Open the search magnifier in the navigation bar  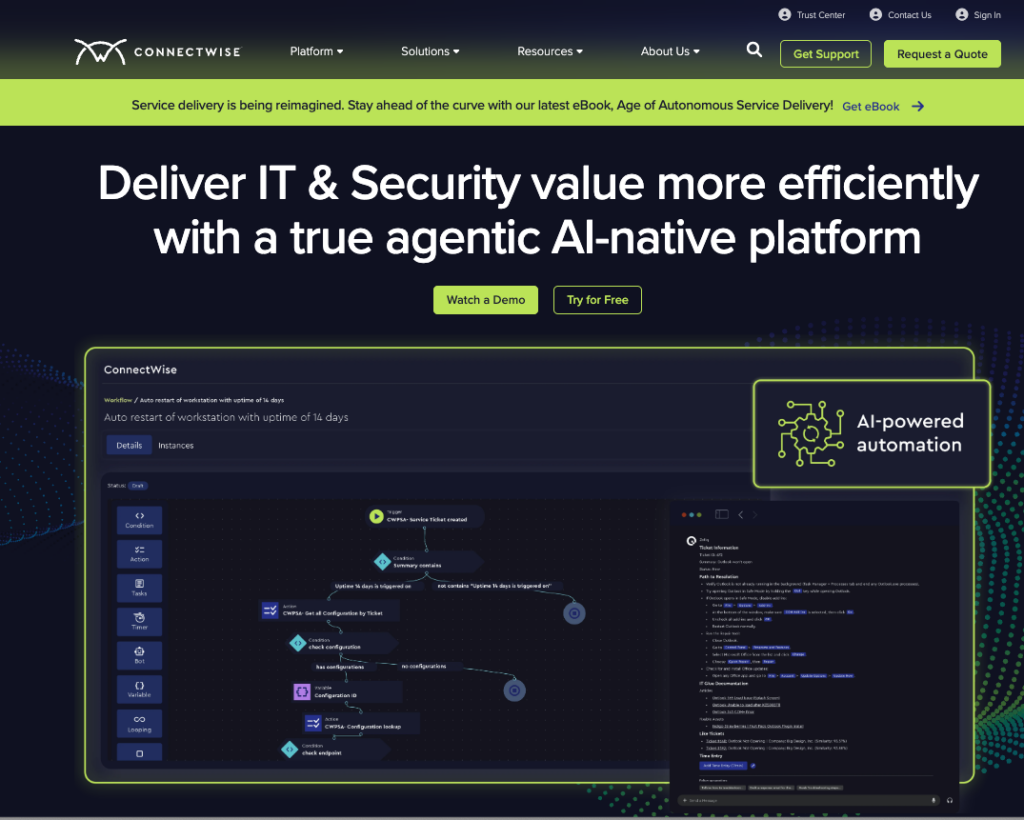tap(753, 48)
